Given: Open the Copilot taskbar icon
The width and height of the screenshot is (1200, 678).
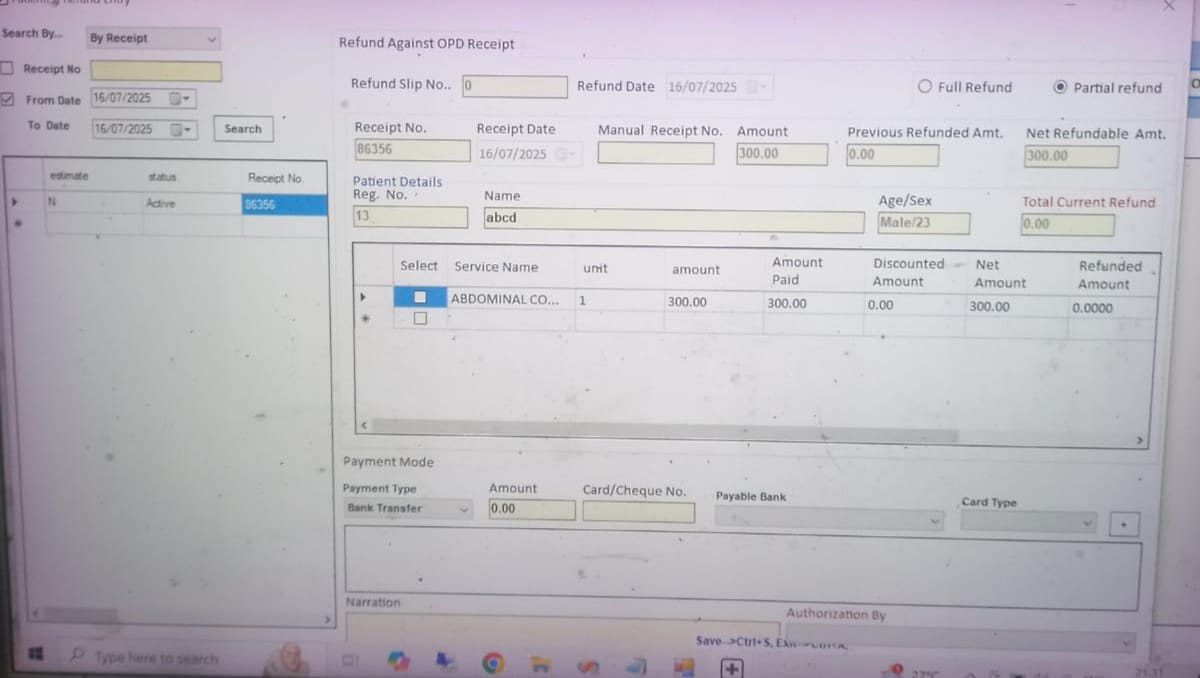Looking at the screenshot, I should pyautogui.click(x=399, y=662).
